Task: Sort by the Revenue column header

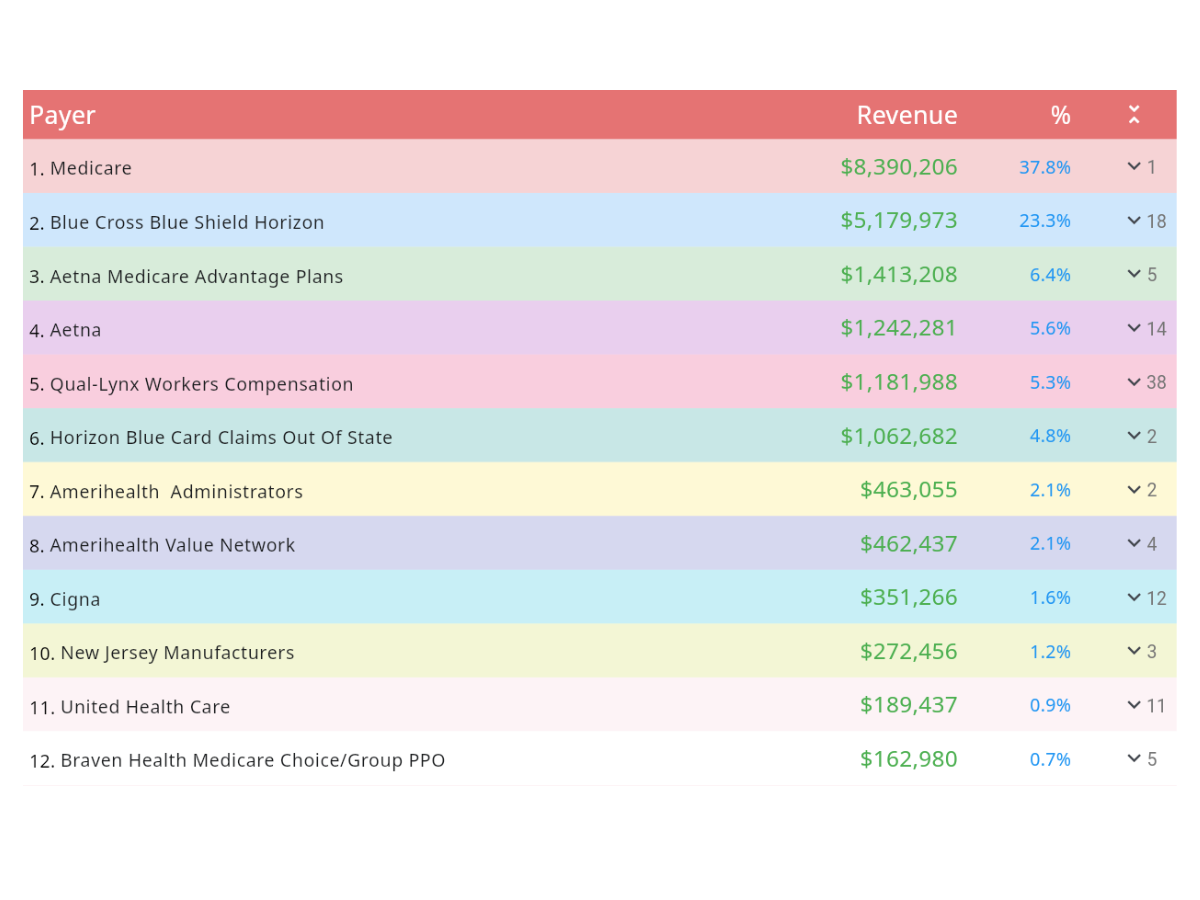Action: 907,115
